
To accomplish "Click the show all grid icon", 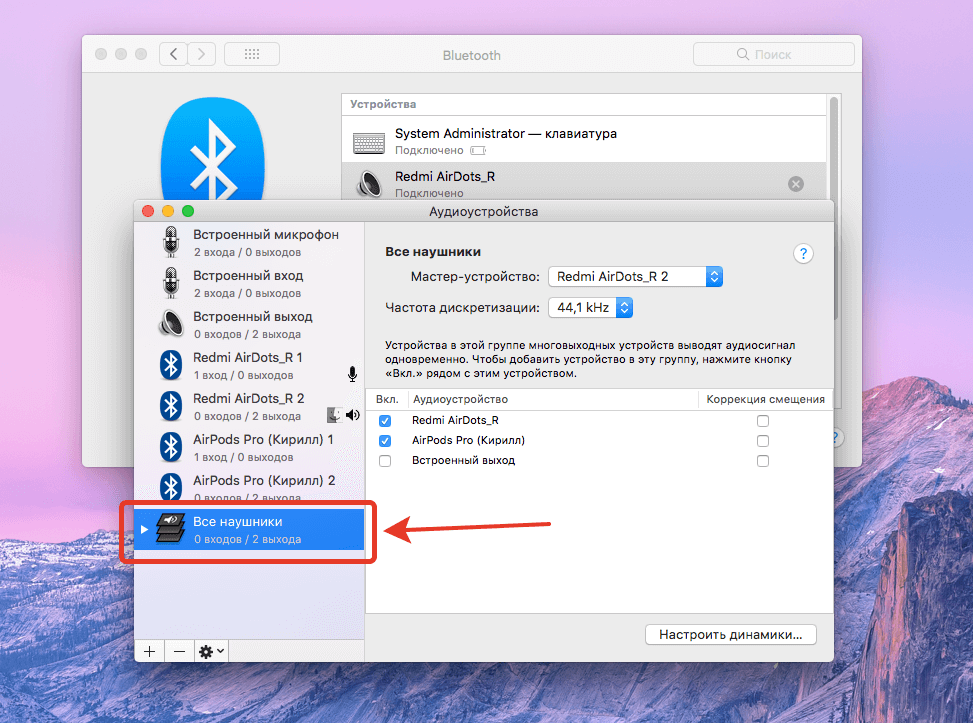I will click(x=252, y=55).
